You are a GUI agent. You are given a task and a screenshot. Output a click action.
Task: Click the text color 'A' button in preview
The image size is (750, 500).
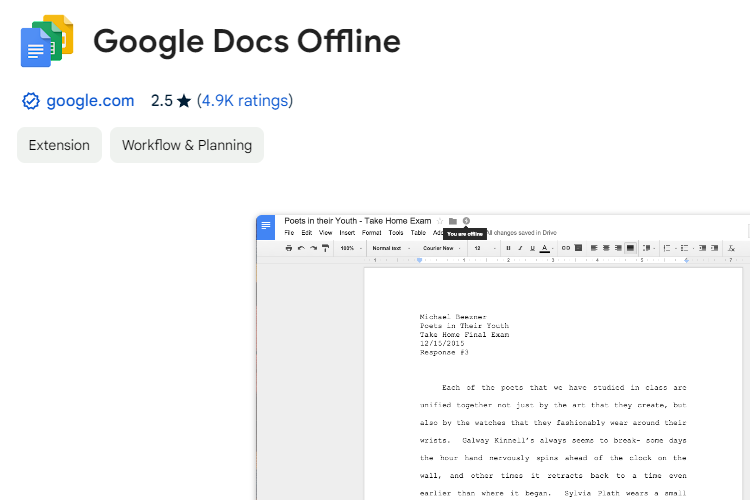(x=544, y=248)
